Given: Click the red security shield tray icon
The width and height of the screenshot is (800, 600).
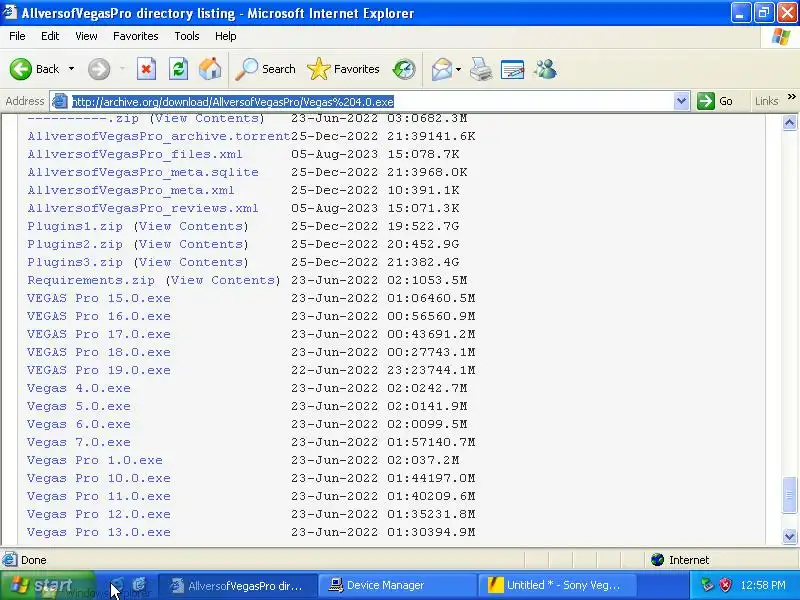Looking at the screenshot, I should coord(725,585).
